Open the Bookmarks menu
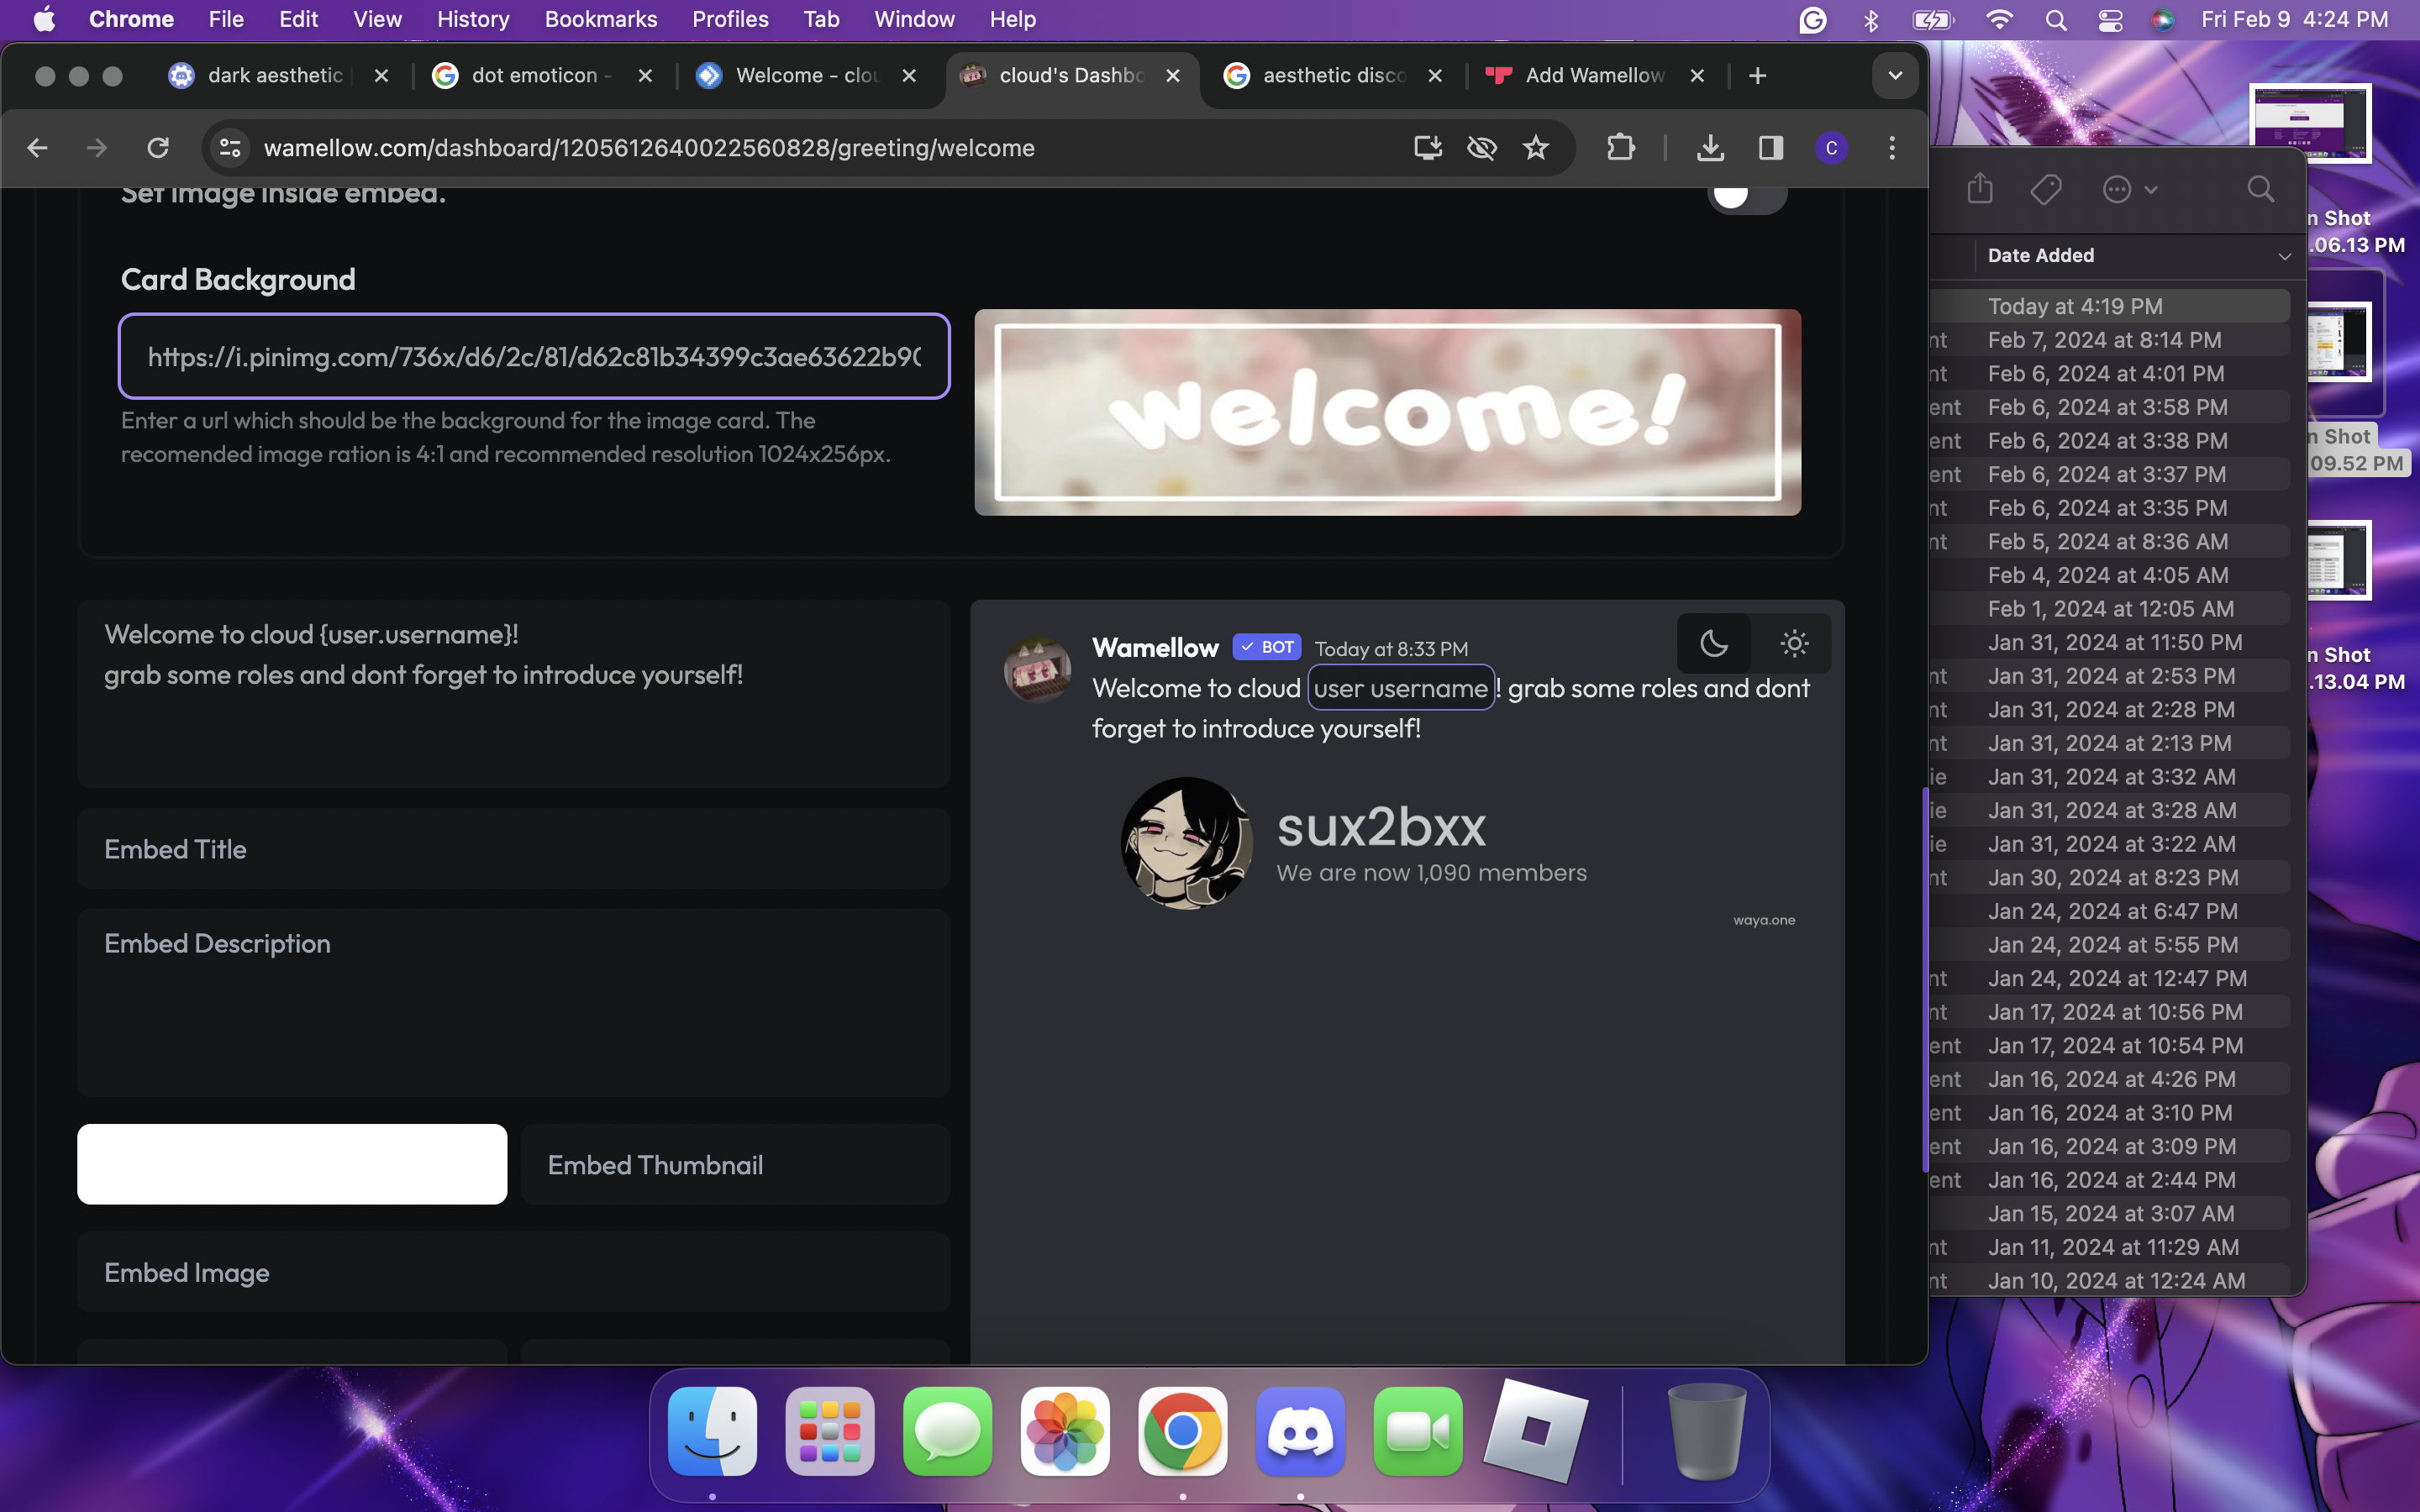The height and width of the screenshot is (1512, 2420). pos(600,19)
